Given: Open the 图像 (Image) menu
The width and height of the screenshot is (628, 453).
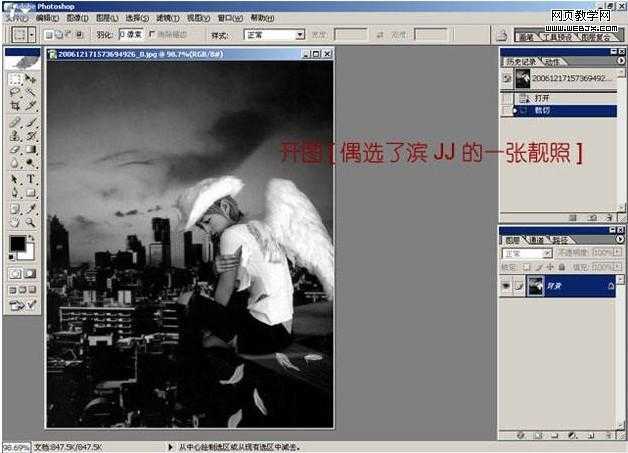Looking at the screenshot, I should 77,18.
